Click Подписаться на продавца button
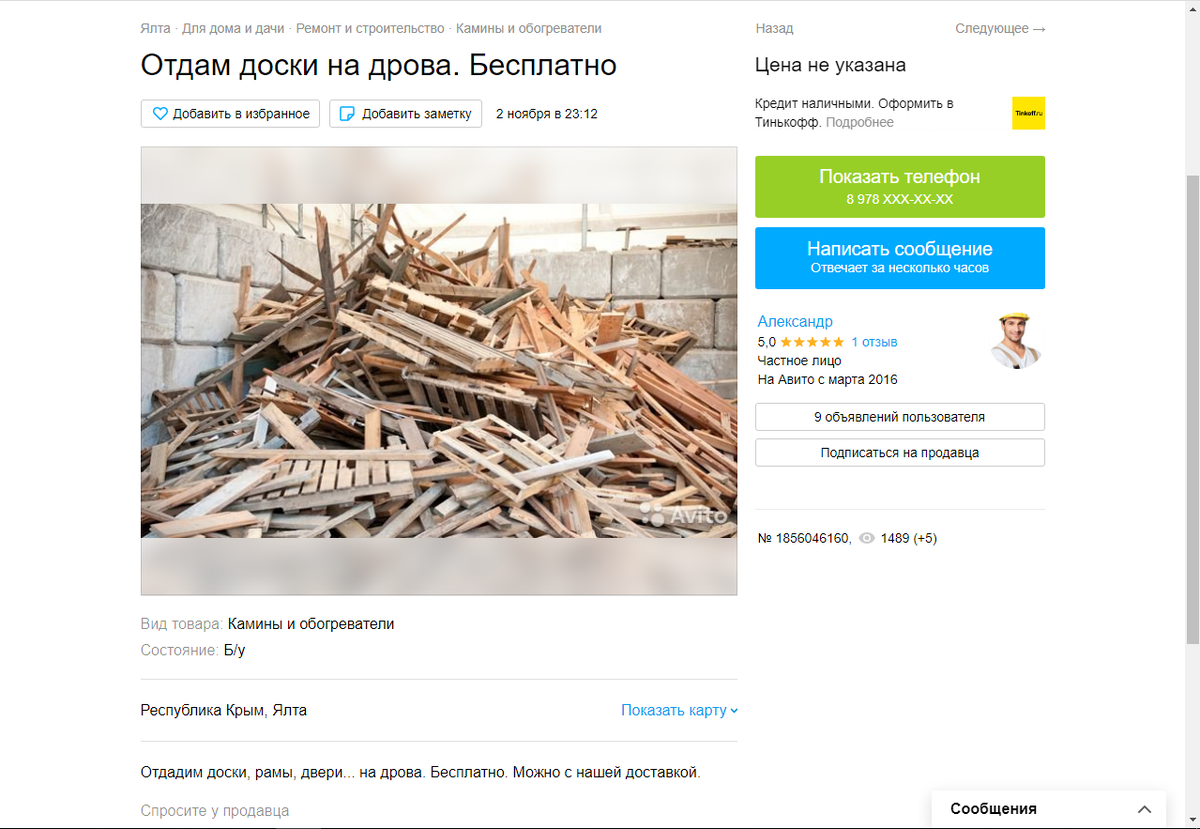Viewport: 1200px width, 829px height. click(x=900, y=453)
